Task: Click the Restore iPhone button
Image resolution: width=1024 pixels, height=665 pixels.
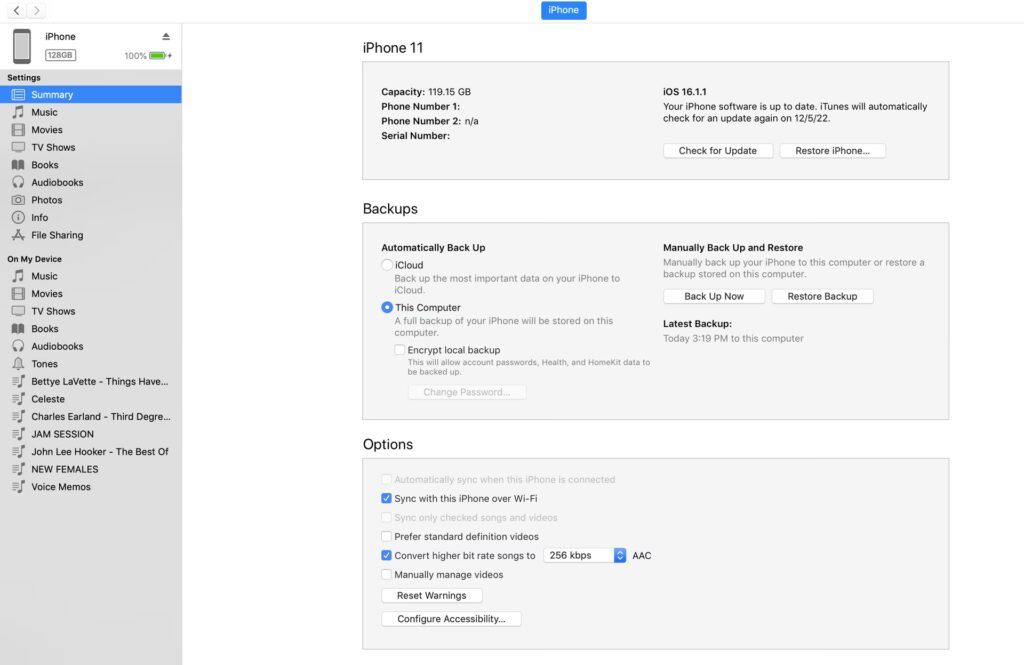Action: click(832, 151)
